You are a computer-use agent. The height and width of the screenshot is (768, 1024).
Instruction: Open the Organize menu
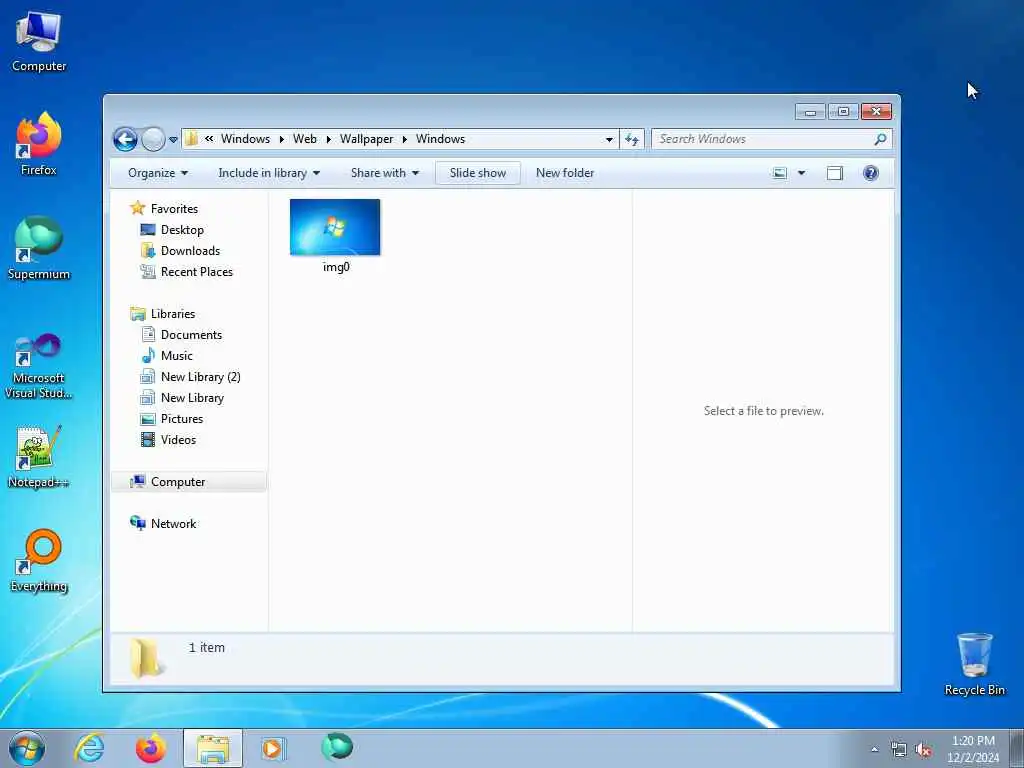pyautogui.click(x=157, y=173)
